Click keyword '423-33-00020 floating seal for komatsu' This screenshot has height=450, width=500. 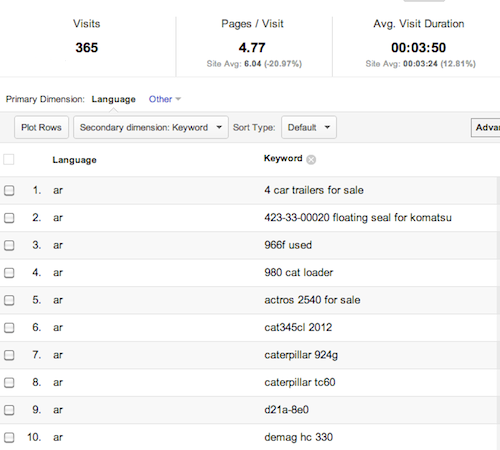point(358,218)
